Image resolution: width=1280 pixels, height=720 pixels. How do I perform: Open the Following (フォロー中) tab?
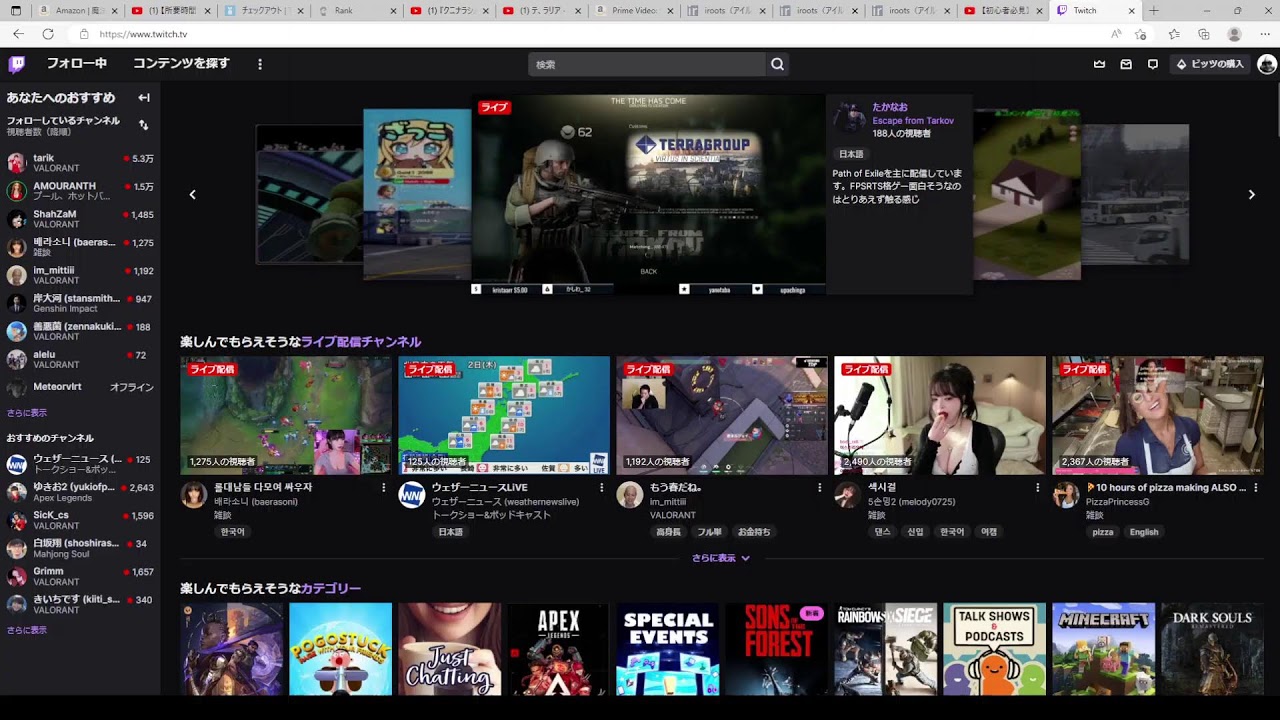pyautogui.click(x=76, y=64)
